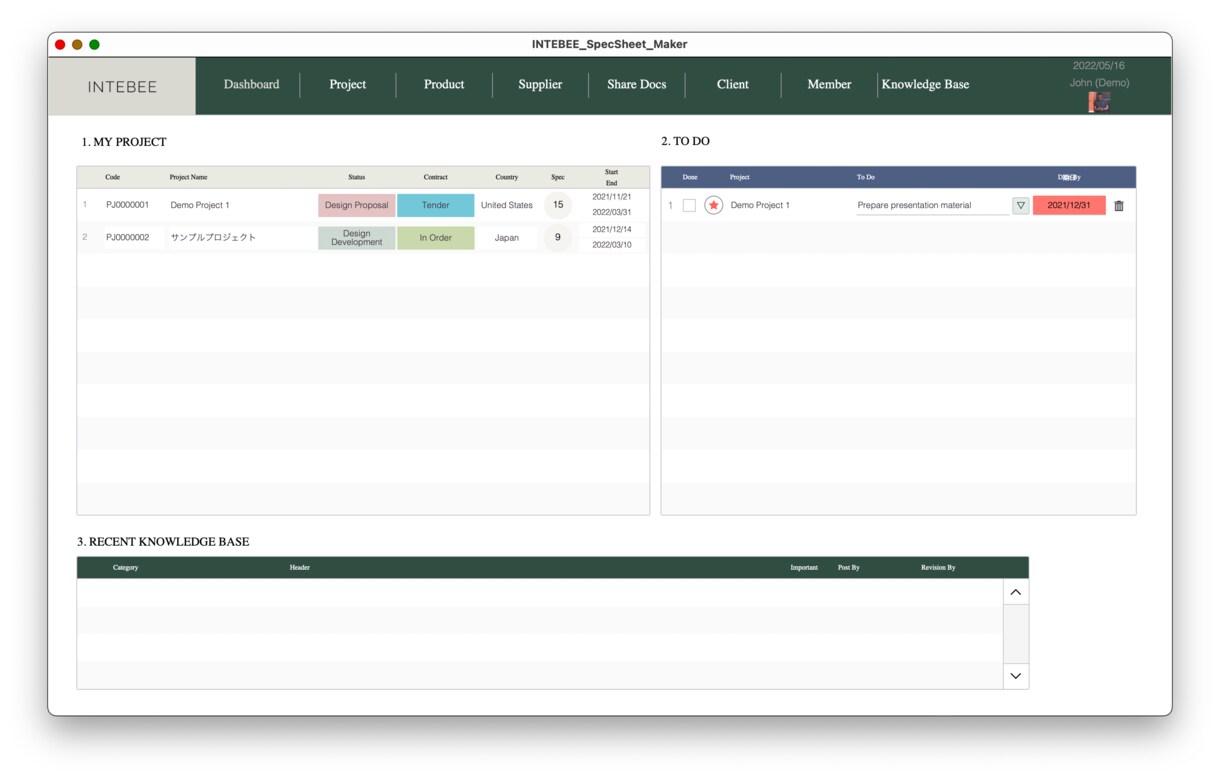Click start date 2021/11/21
The width and height of the screenshot is (1220, 779).
tap(611, 197)
